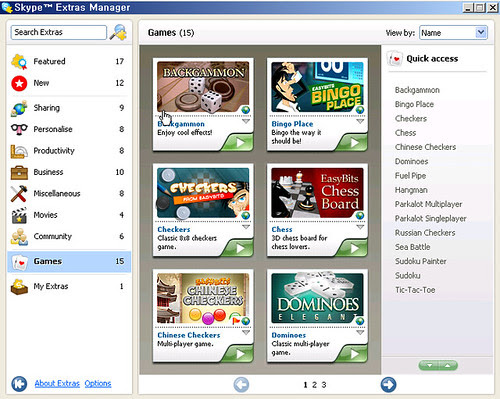
Task: Click the globe icon on the Bingo Place card
Action: coord(360,110)
